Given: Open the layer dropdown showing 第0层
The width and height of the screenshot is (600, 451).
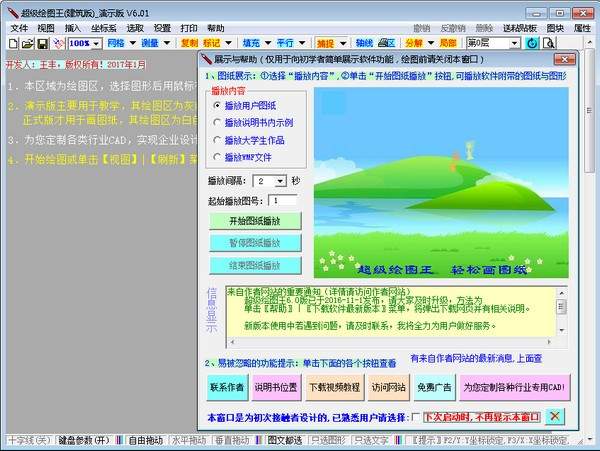Looking at the screenshot, I should pos(514,44).
